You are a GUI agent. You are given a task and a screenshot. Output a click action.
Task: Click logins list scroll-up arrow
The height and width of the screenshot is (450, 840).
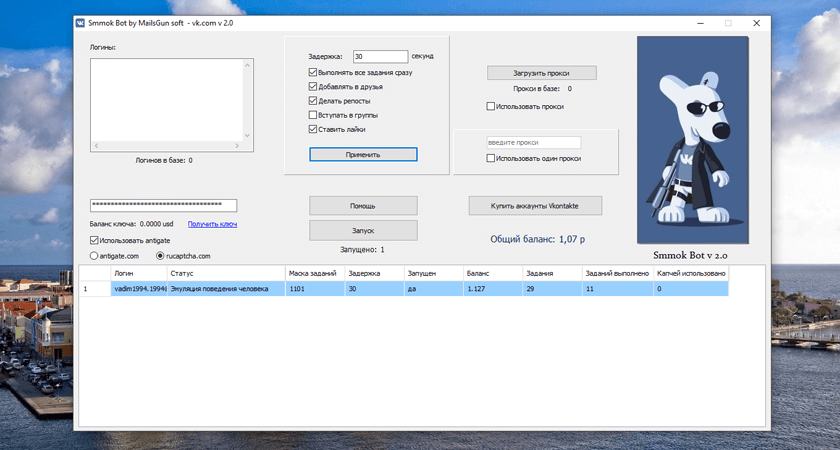[x=247, y=65]
